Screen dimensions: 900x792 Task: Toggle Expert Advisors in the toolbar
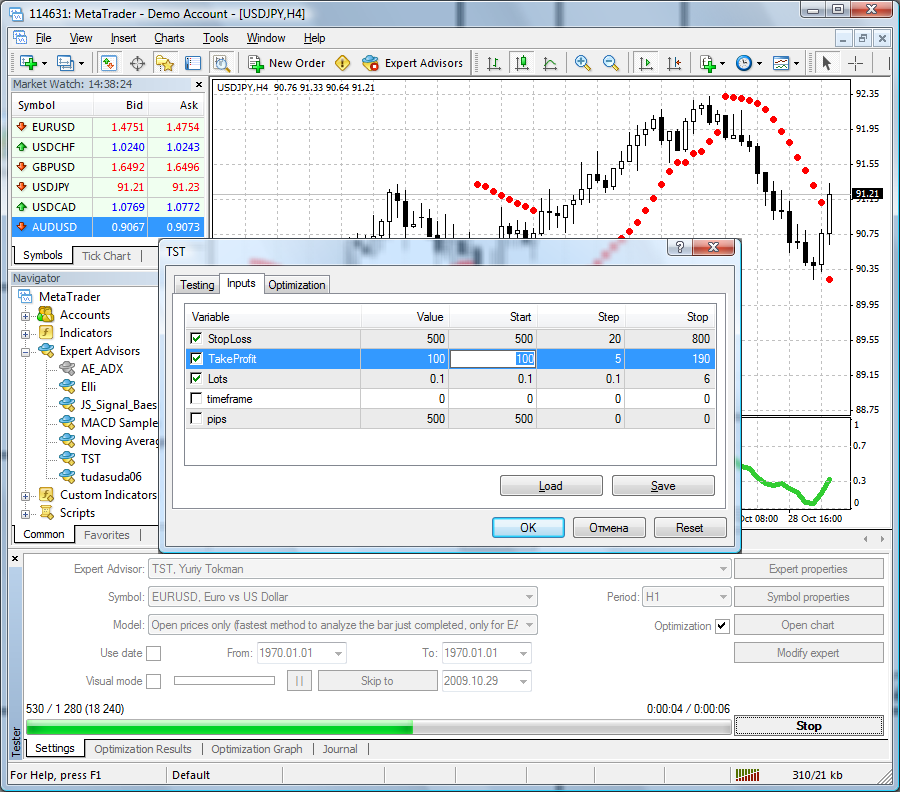click(413, 63)
